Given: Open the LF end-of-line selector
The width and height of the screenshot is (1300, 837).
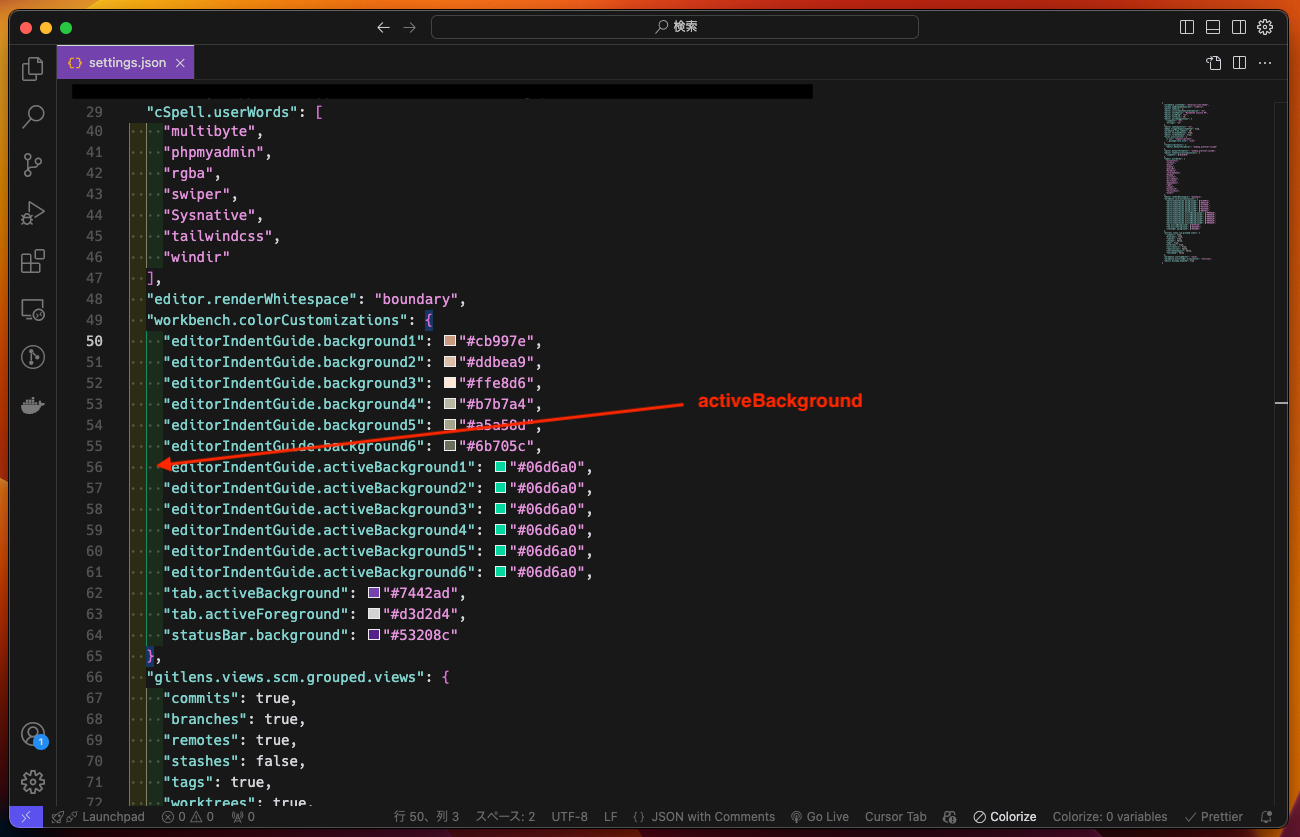Looking at the screenshot, I should point(611,817).
